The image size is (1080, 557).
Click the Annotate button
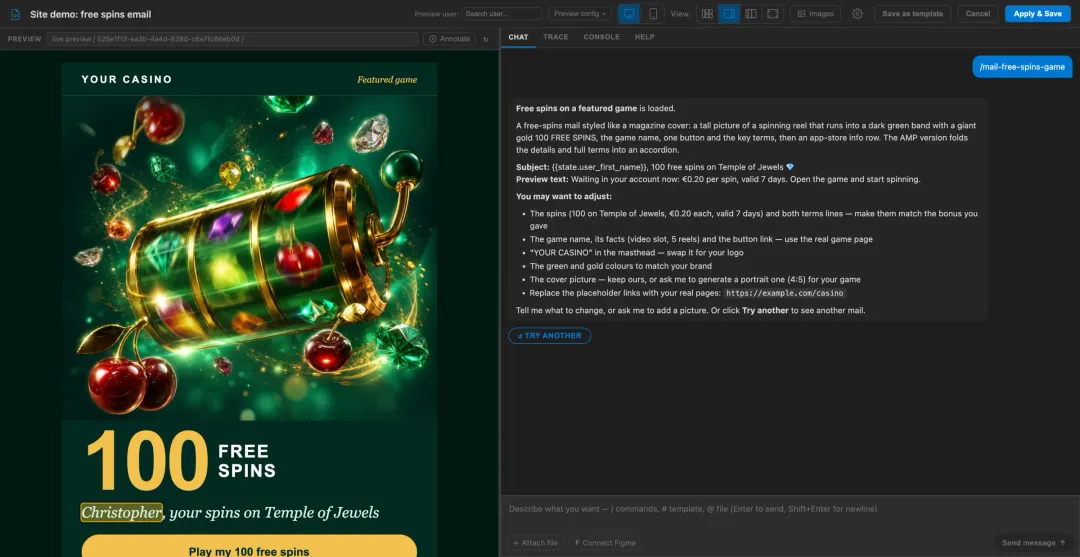449,39
